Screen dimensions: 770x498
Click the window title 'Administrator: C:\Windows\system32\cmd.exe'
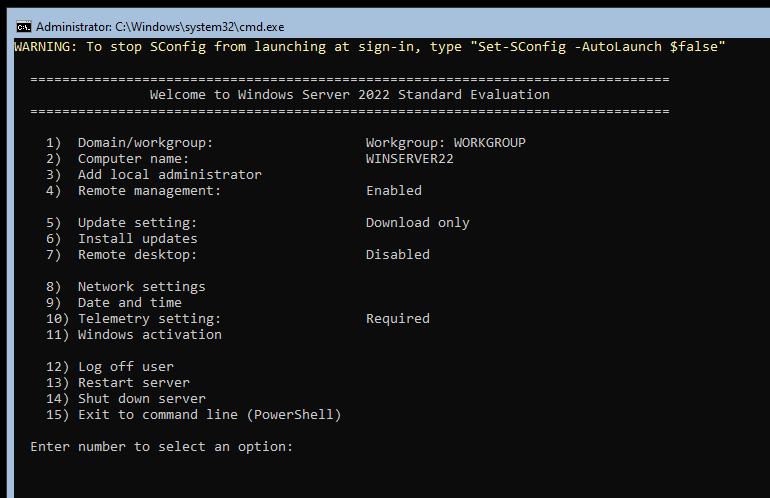coord(160,27)
